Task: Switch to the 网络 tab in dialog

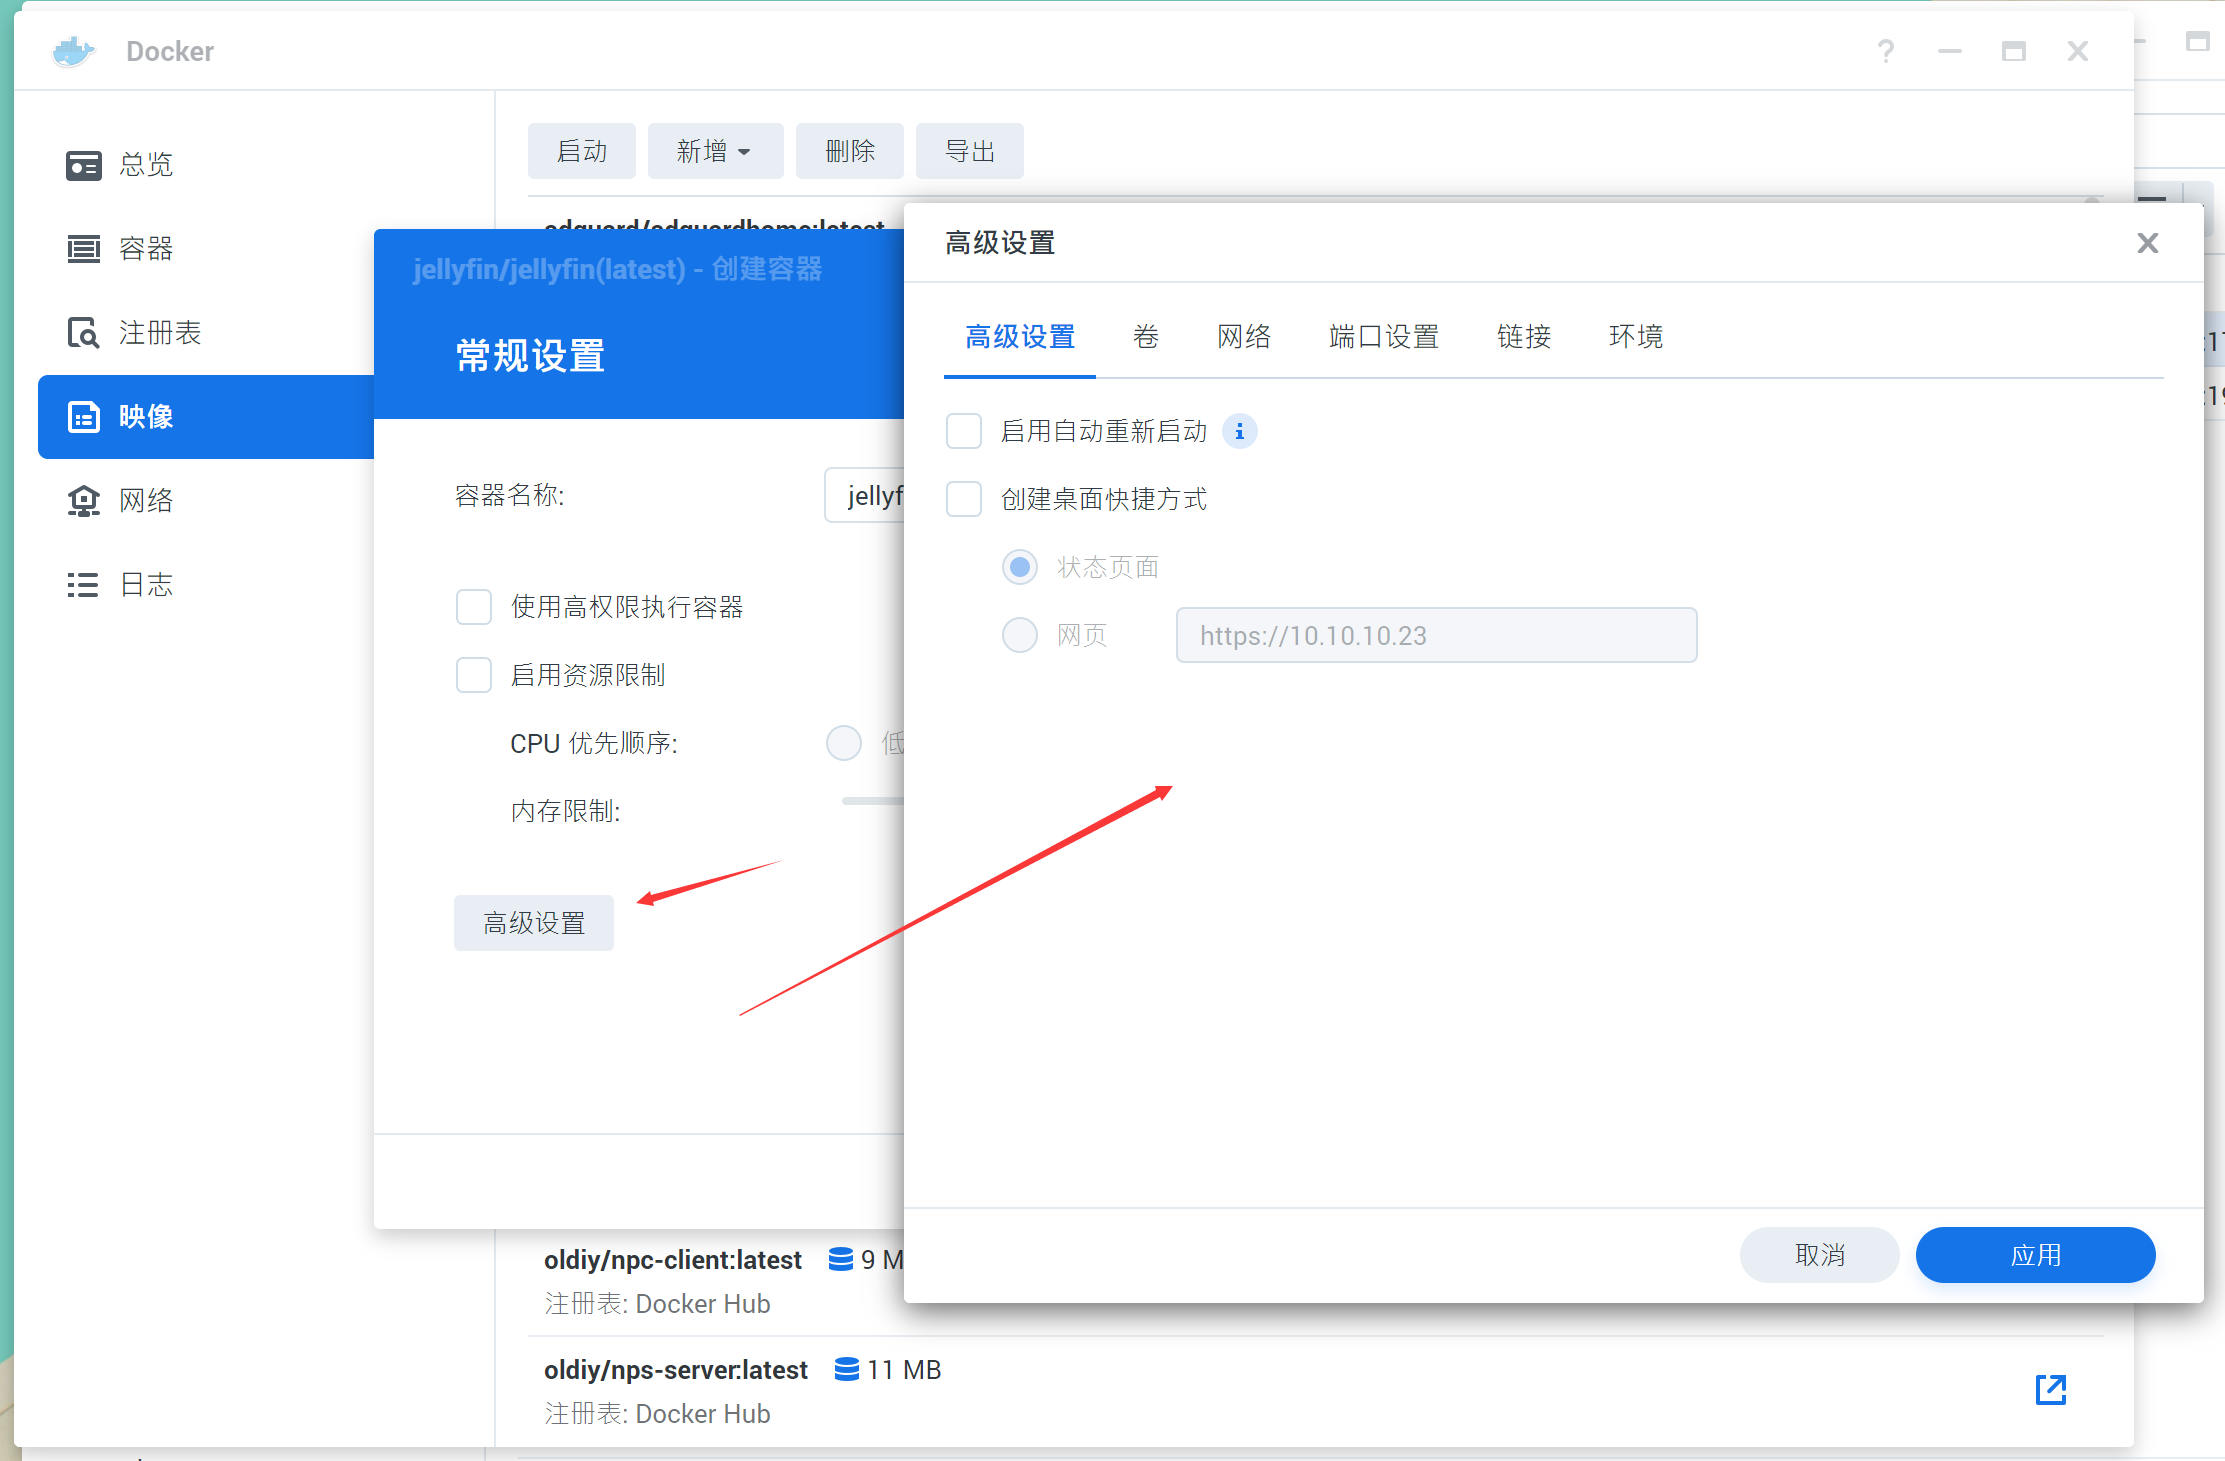Action: (1244, 337)
